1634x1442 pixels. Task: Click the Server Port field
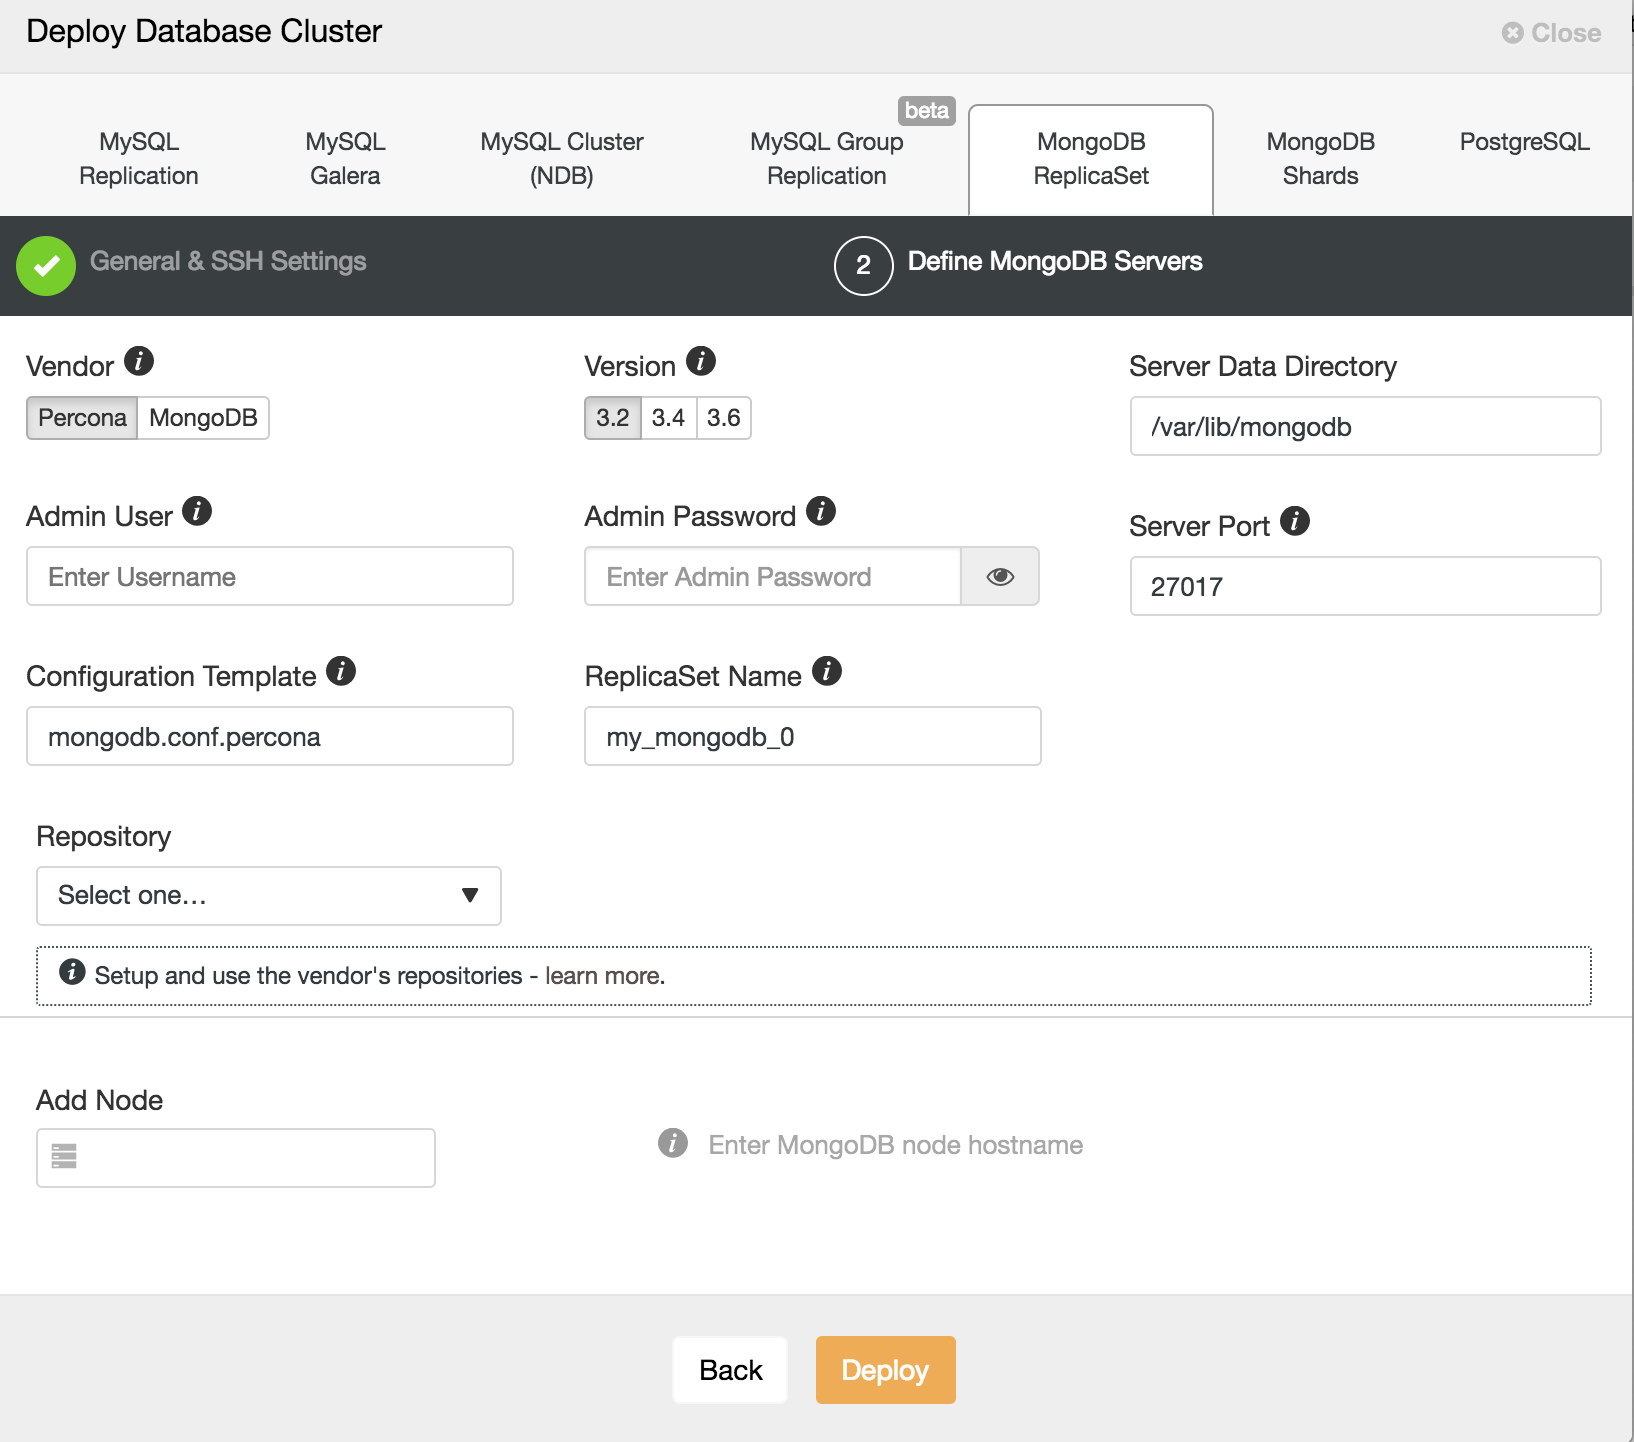point(1366,586)
